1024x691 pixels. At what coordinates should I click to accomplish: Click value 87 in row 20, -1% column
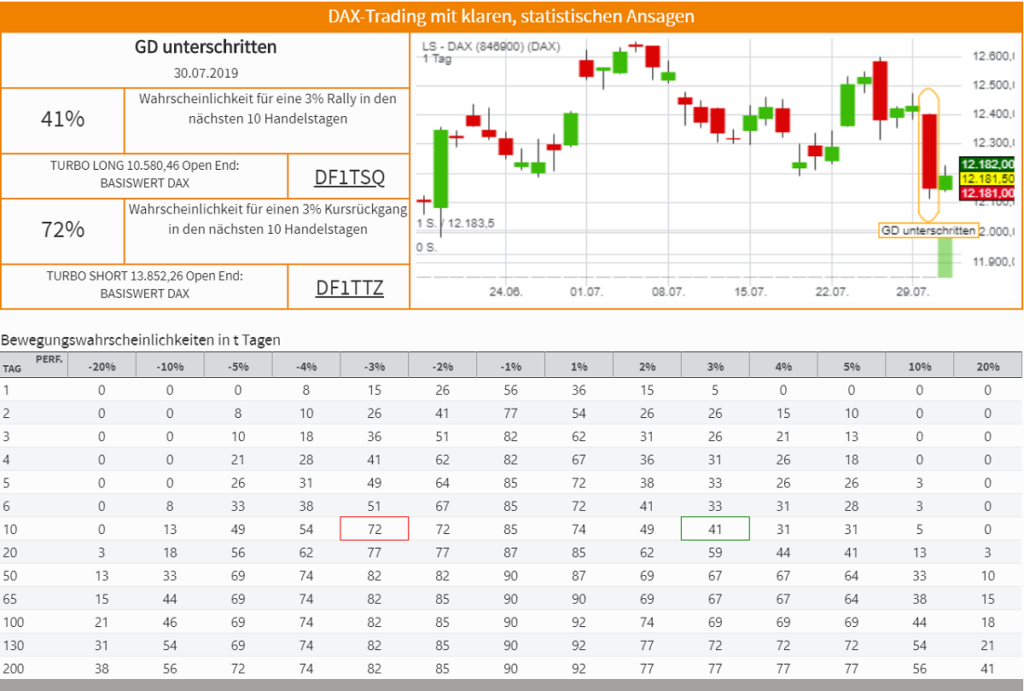click(x=511, y=553)
